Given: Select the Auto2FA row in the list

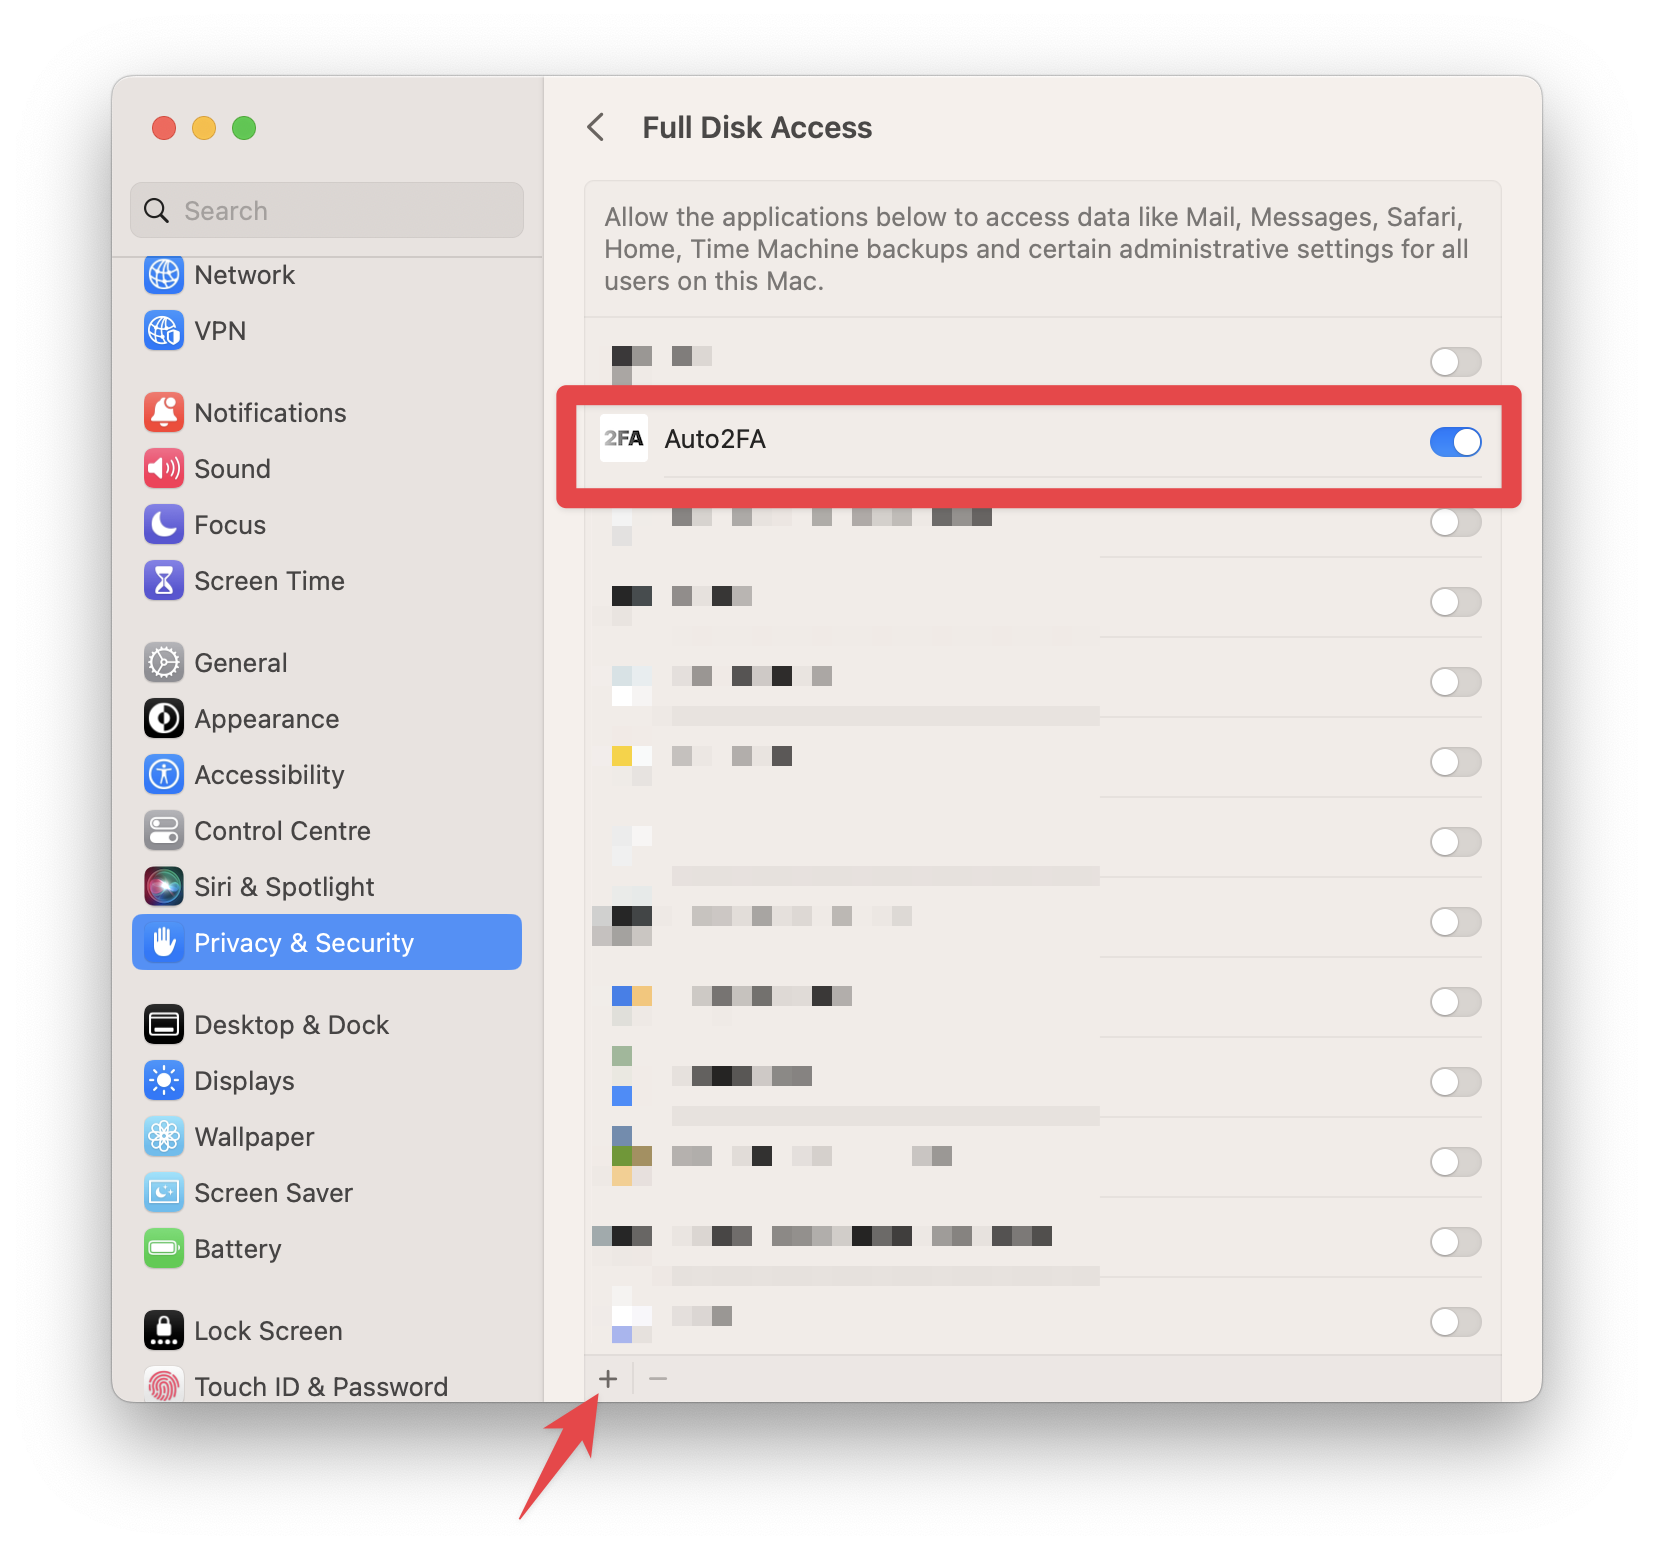Looking at the screenshot, I should [x=1040, y=440].
